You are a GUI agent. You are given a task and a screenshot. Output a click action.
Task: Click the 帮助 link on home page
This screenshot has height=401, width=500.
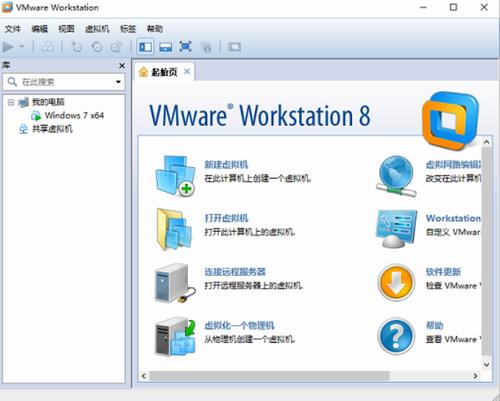(x=434, y=326)
